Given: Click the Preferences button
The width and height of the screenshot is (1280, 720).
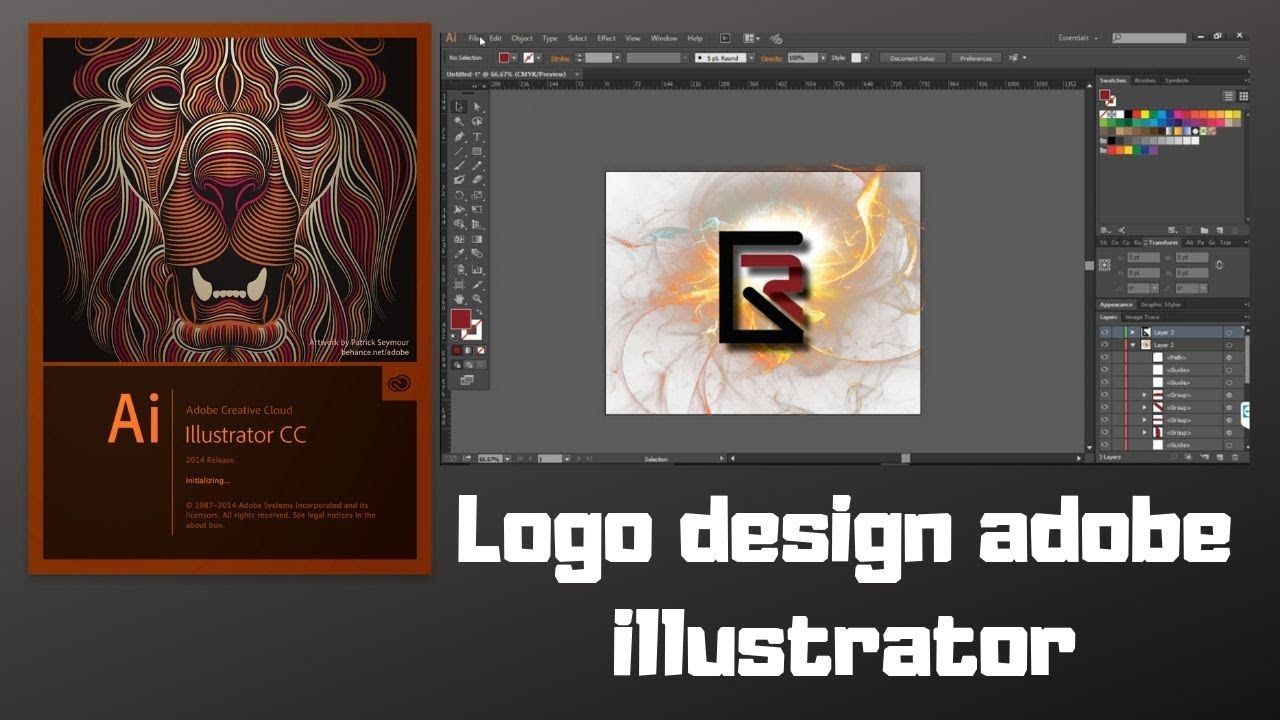Looking at the screenshot, I should [976, 58].
